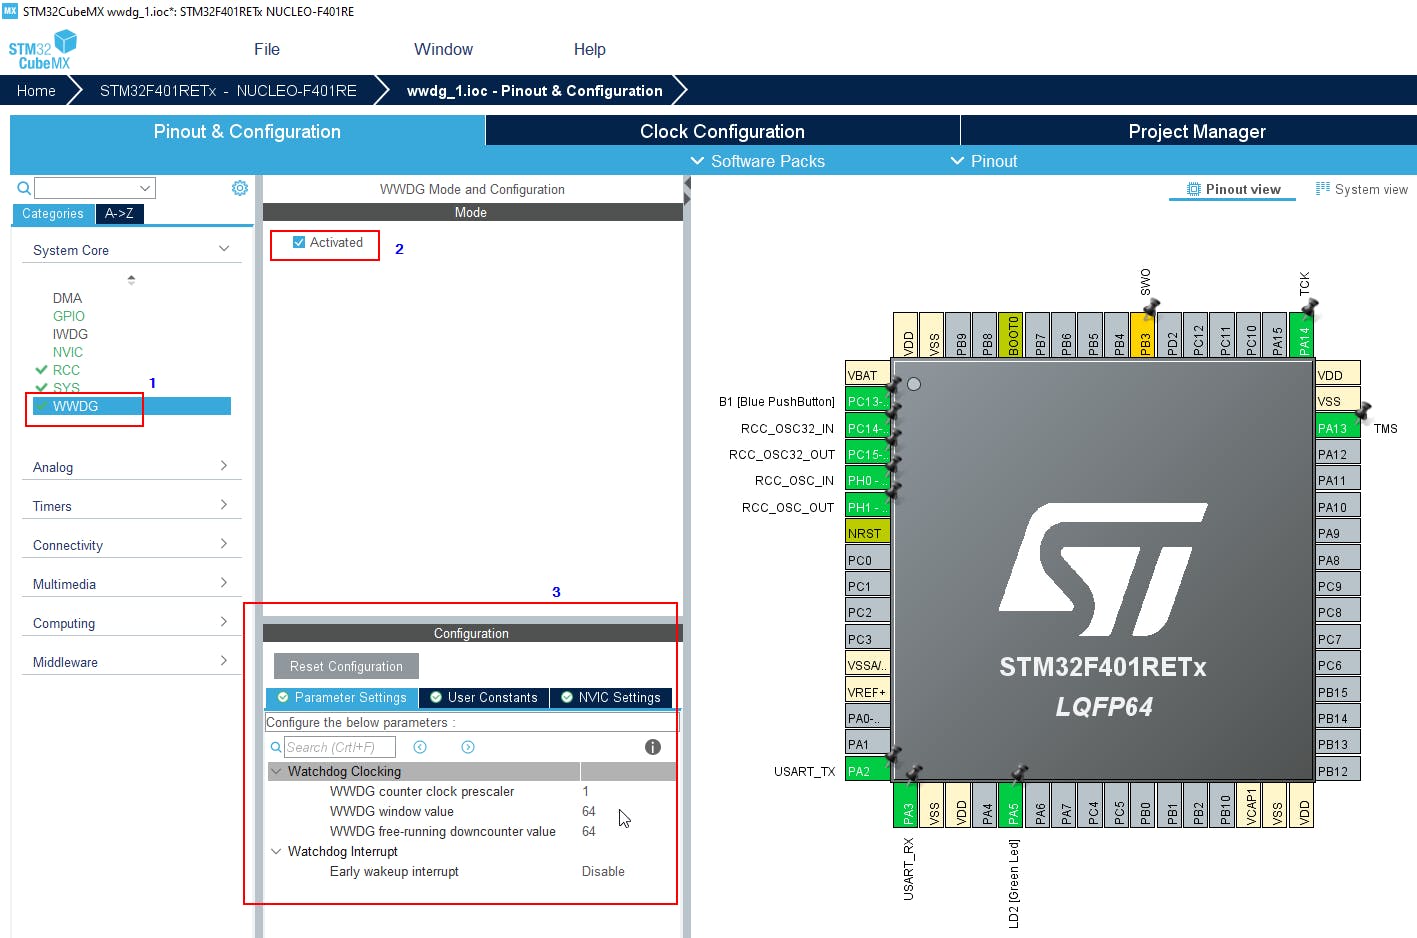
Task: Click the previous search result arrow icon
Action: click(x=420, y=747)
